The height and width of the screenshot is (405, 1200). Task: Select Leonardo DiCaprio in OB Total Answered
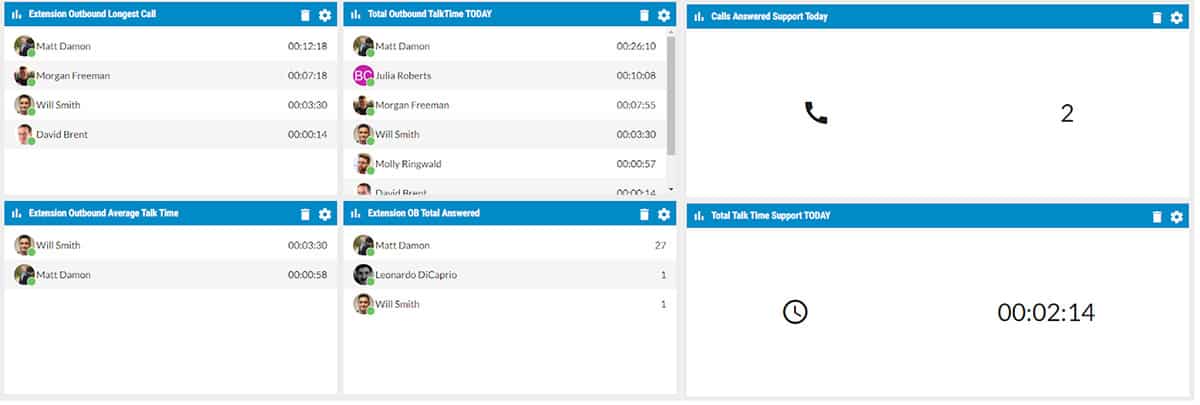(415, 275)
